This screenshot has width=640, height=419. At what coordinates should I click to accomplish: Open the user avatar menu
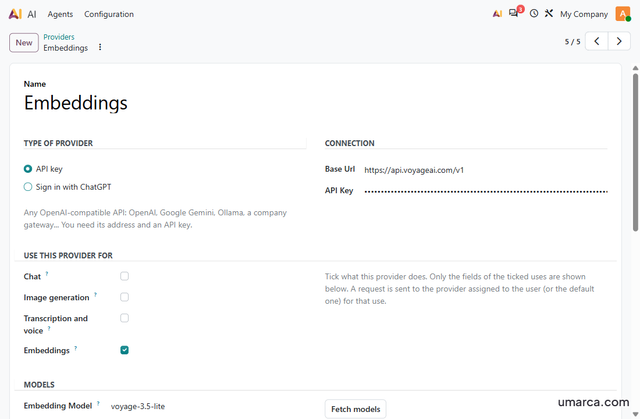point(623,14)
